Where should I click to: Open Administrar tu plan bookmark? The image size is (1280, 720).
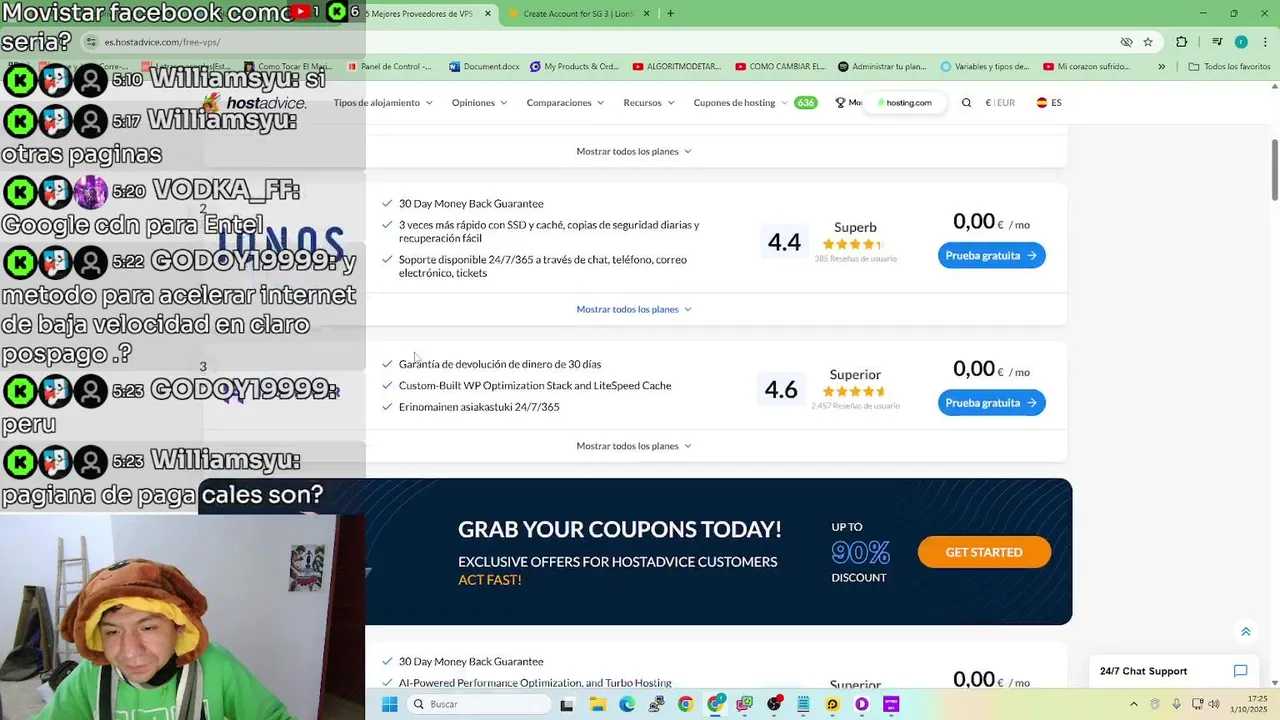tap(883, 67)
